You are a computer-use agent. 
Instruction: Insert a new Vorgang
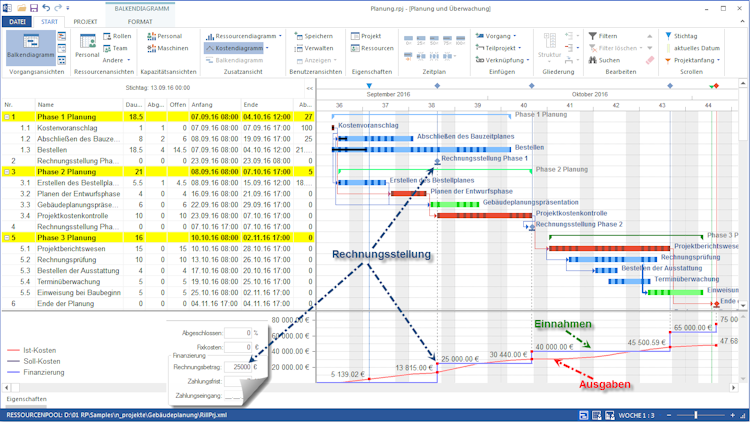point(493,36)
